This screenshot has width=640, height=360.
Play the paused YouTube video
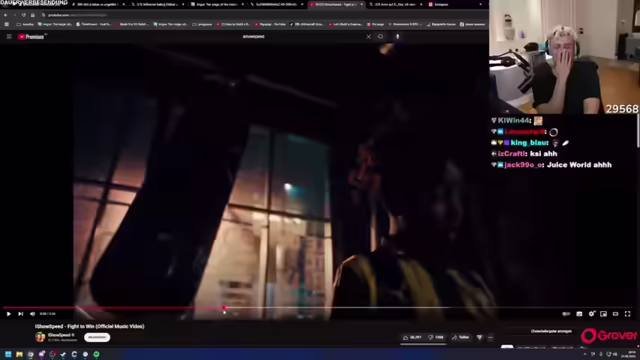(x=9, y=314)
